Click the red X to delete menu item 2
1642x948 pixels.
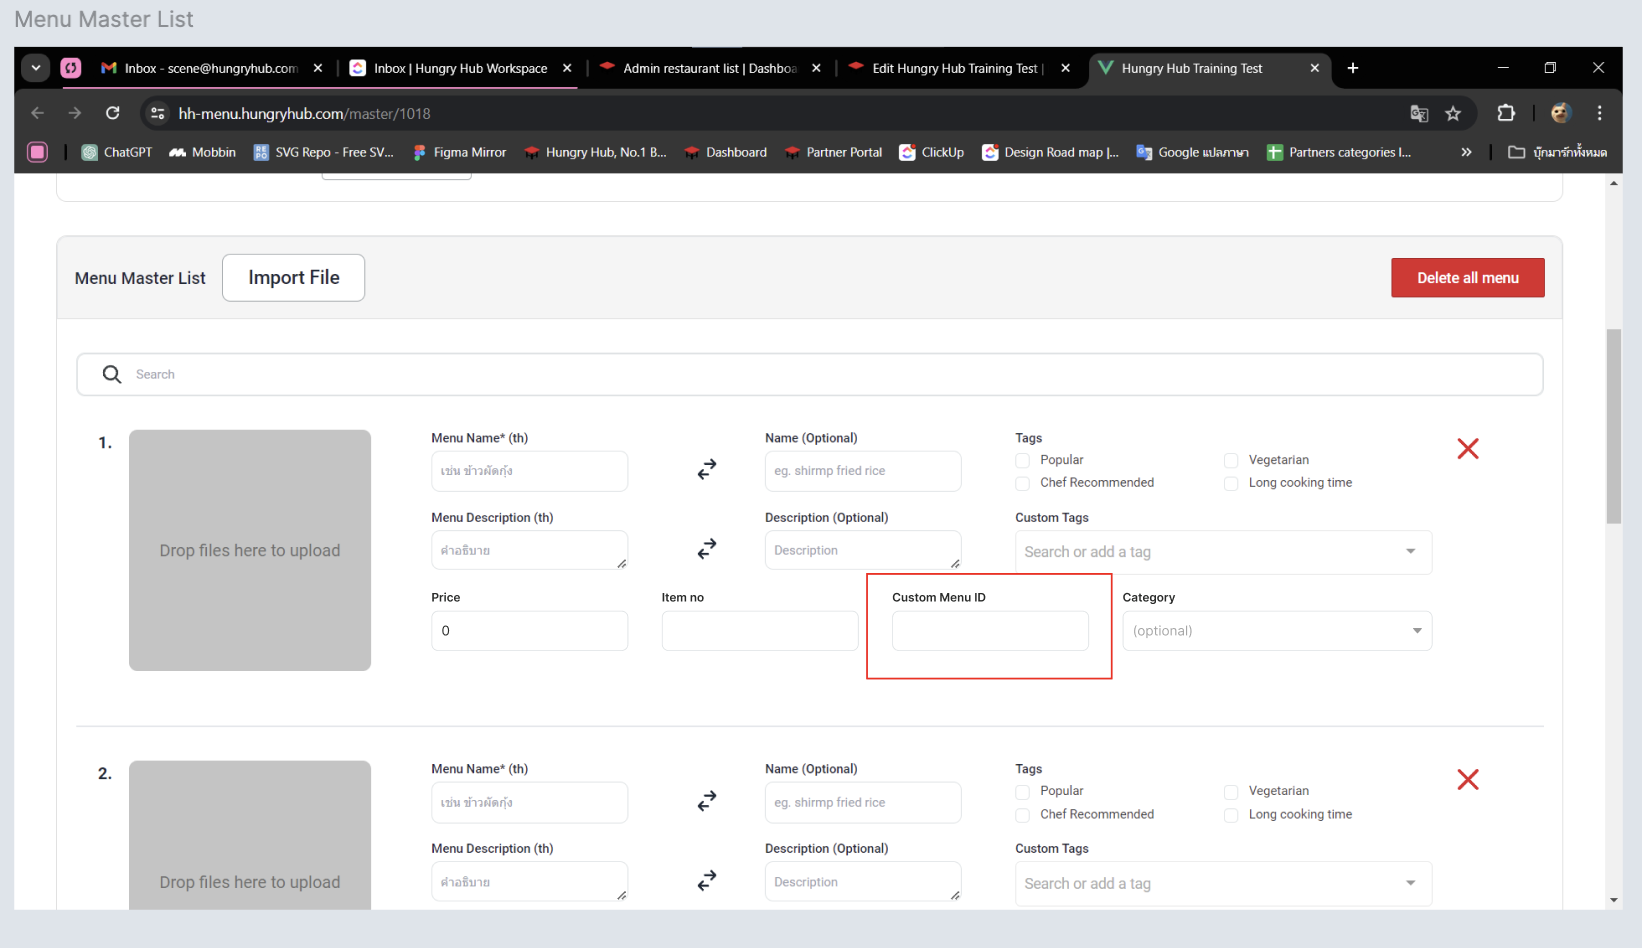[1467, 780]
